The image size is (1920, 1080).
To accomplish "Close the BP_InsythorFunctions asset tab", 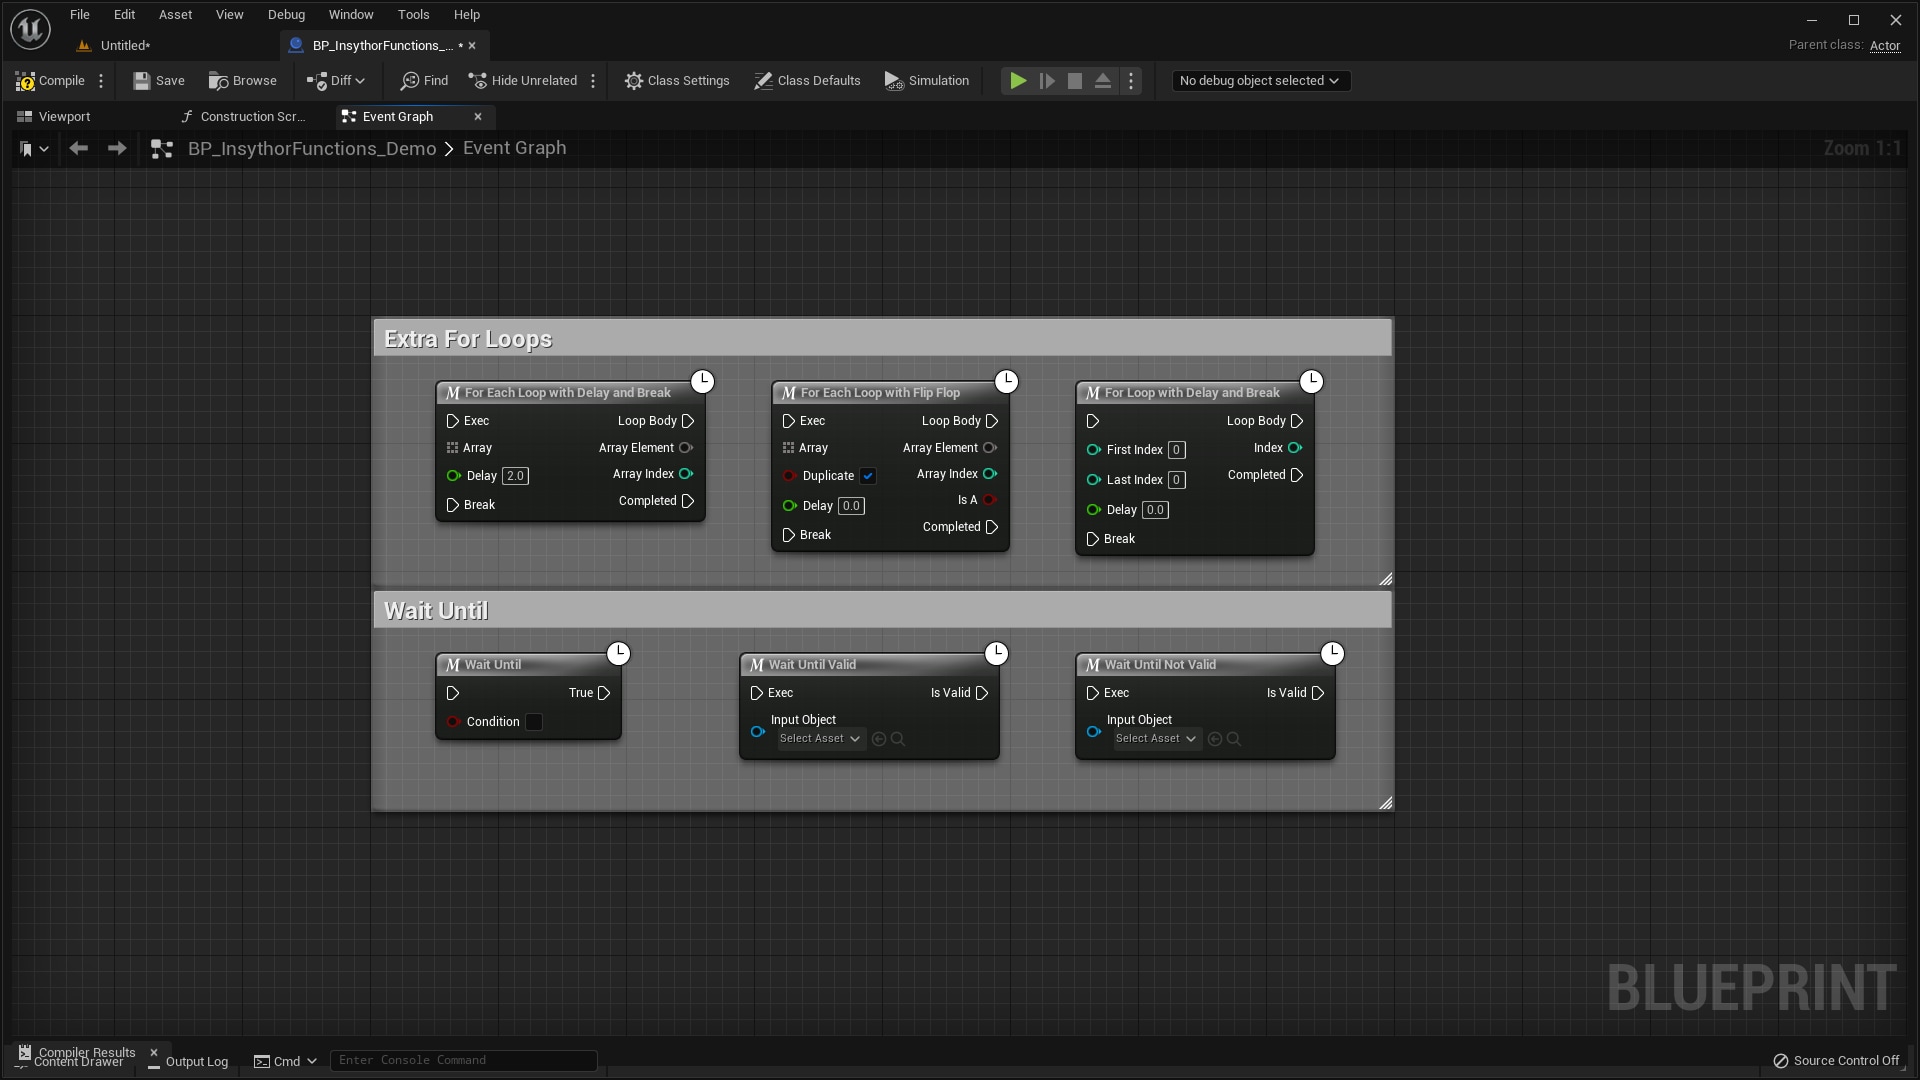I will pyautogui.click(x=472, y=45).
